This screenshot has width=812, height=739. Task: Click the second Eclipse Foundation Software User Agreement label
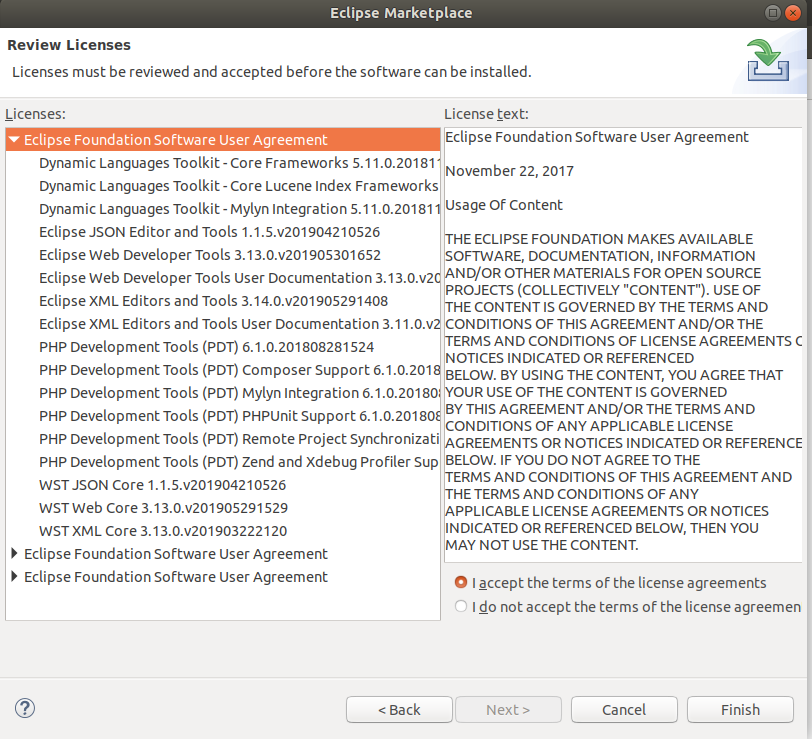[x=176, y=554]
